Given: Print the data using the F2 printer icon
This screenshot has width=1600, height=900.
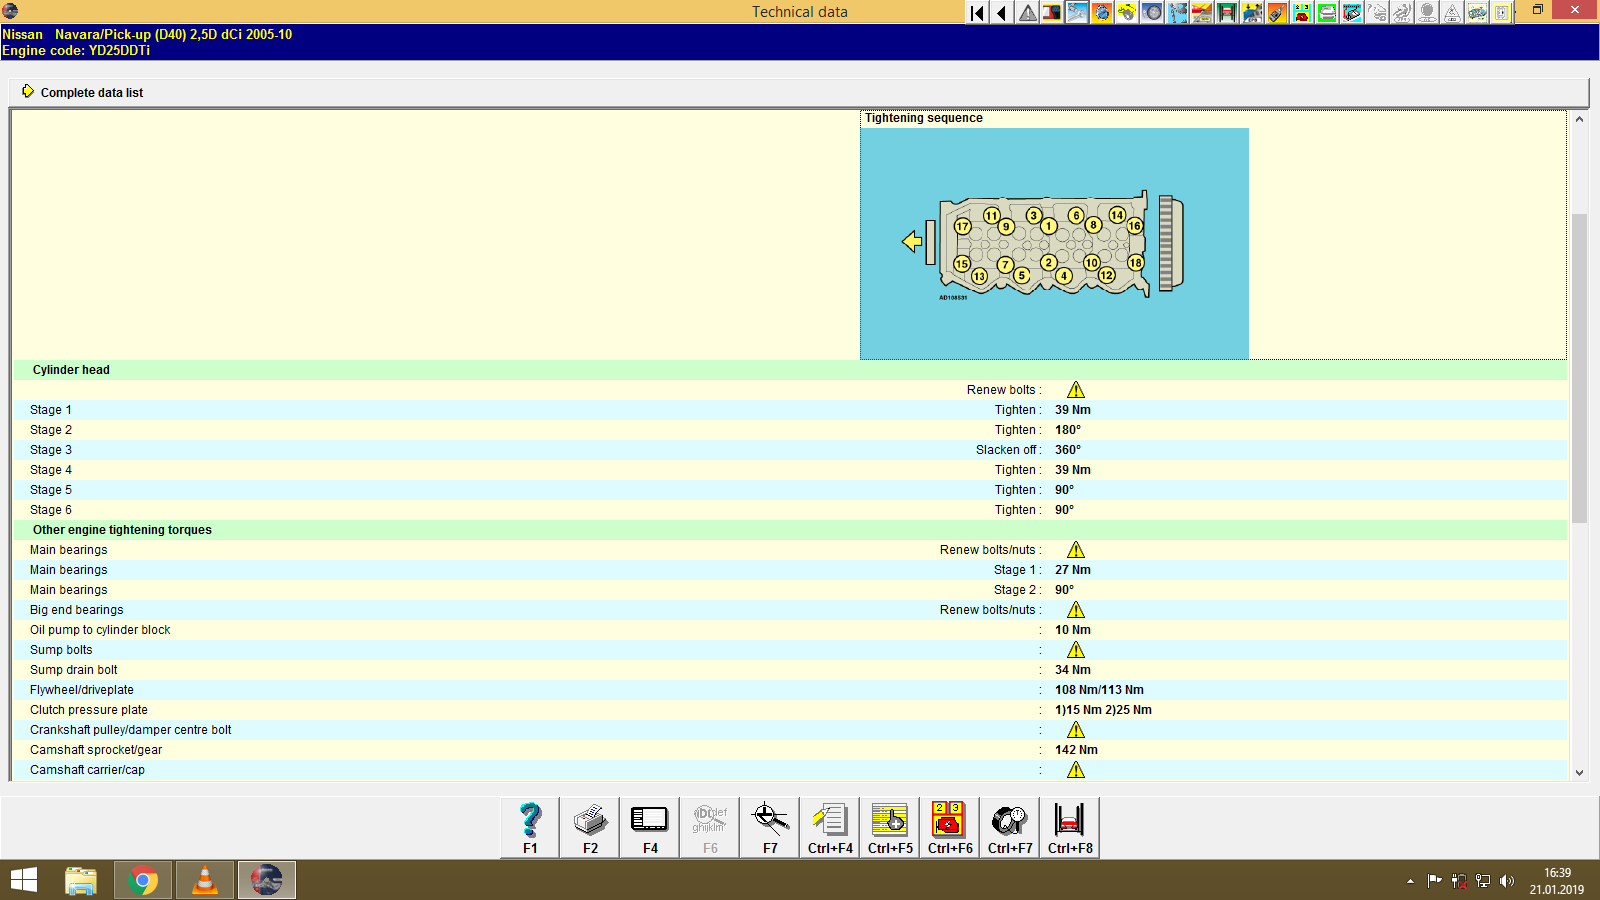Looking at the screenshot, I should point(589,826).
